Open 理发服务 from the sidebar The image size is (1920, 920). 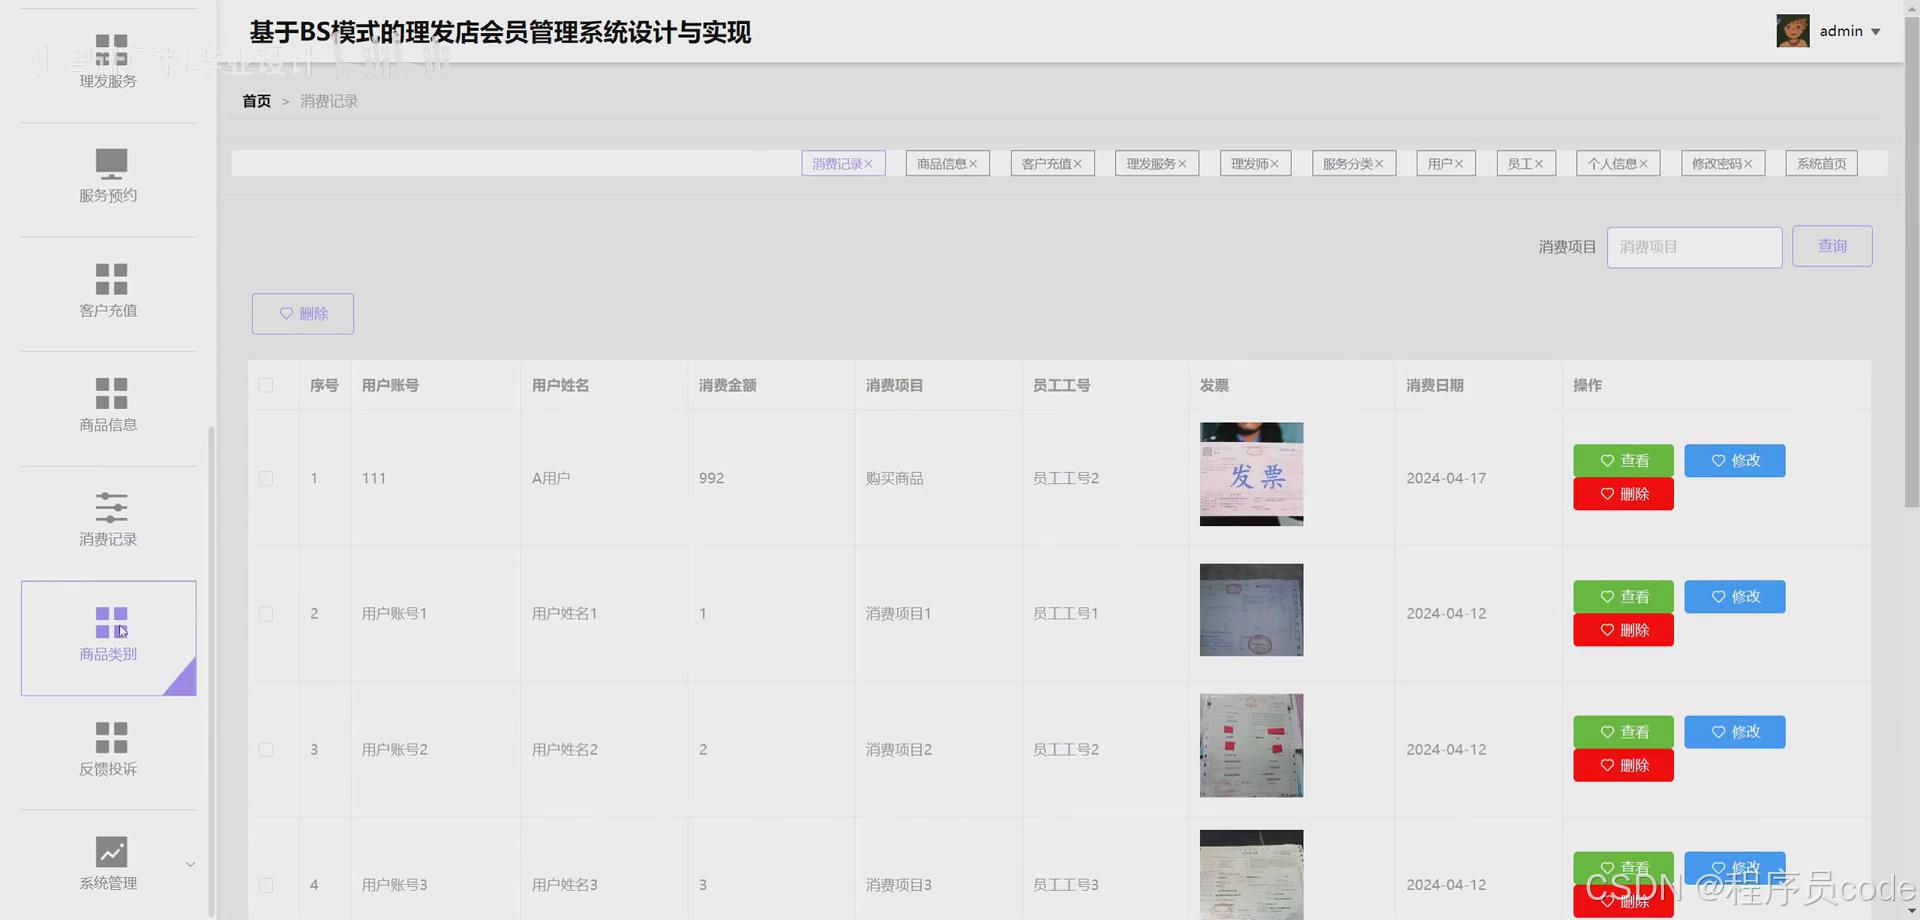click(108, 65)
